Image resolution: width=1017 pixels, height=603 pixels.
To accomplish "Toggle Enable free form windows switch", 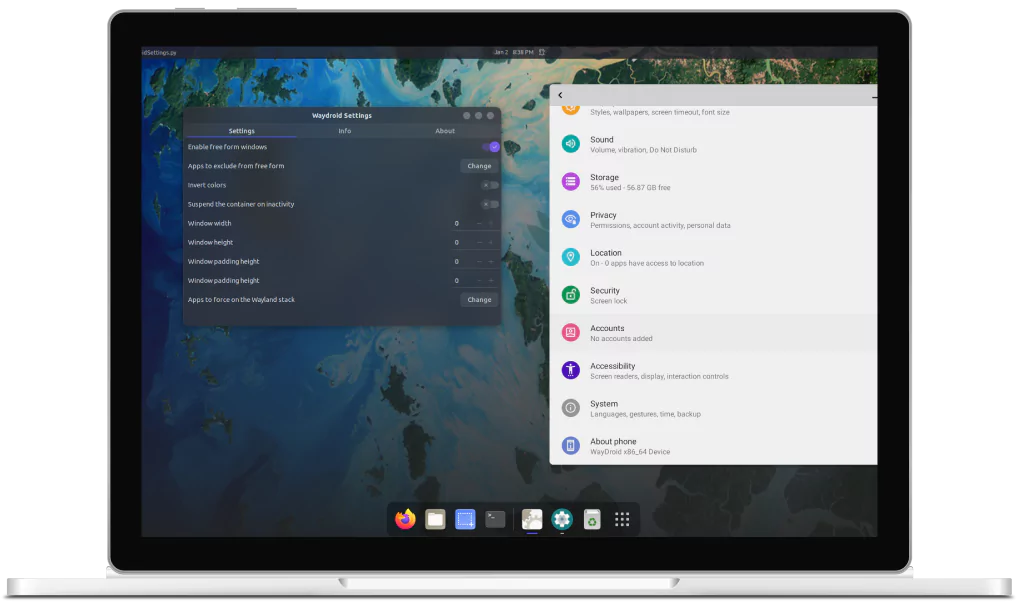I will 491,147.
